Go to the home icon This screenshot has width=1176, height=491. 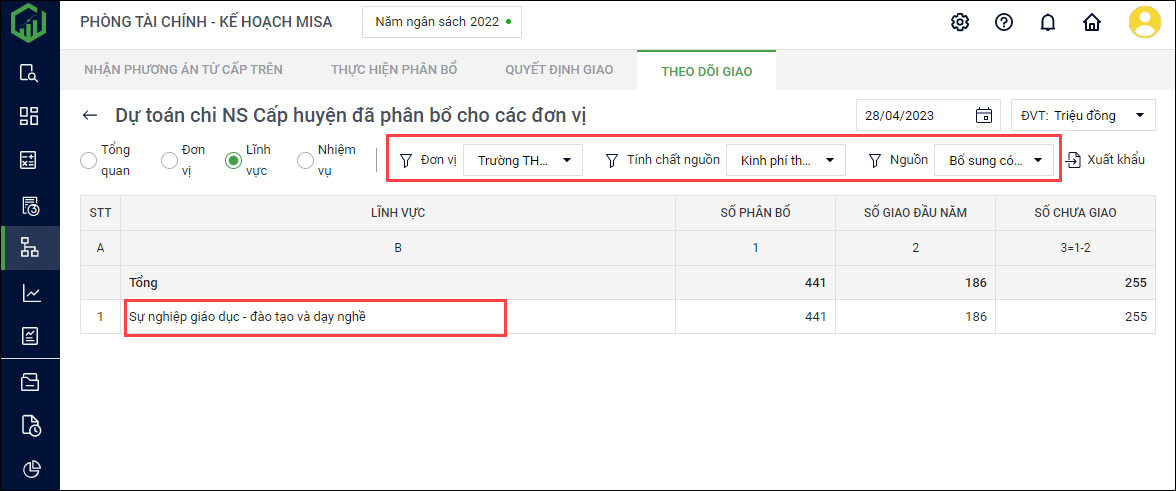pos(1092,22)
